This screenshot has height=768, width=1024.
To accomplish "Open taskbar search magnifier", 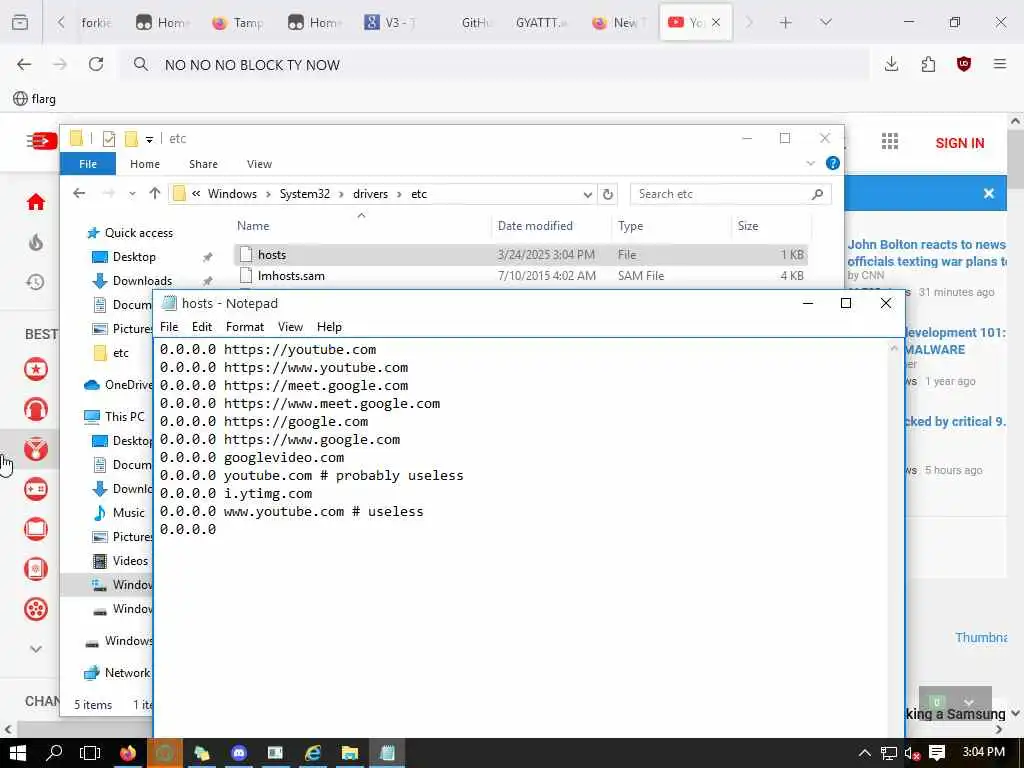I will (x=54, y=753).
